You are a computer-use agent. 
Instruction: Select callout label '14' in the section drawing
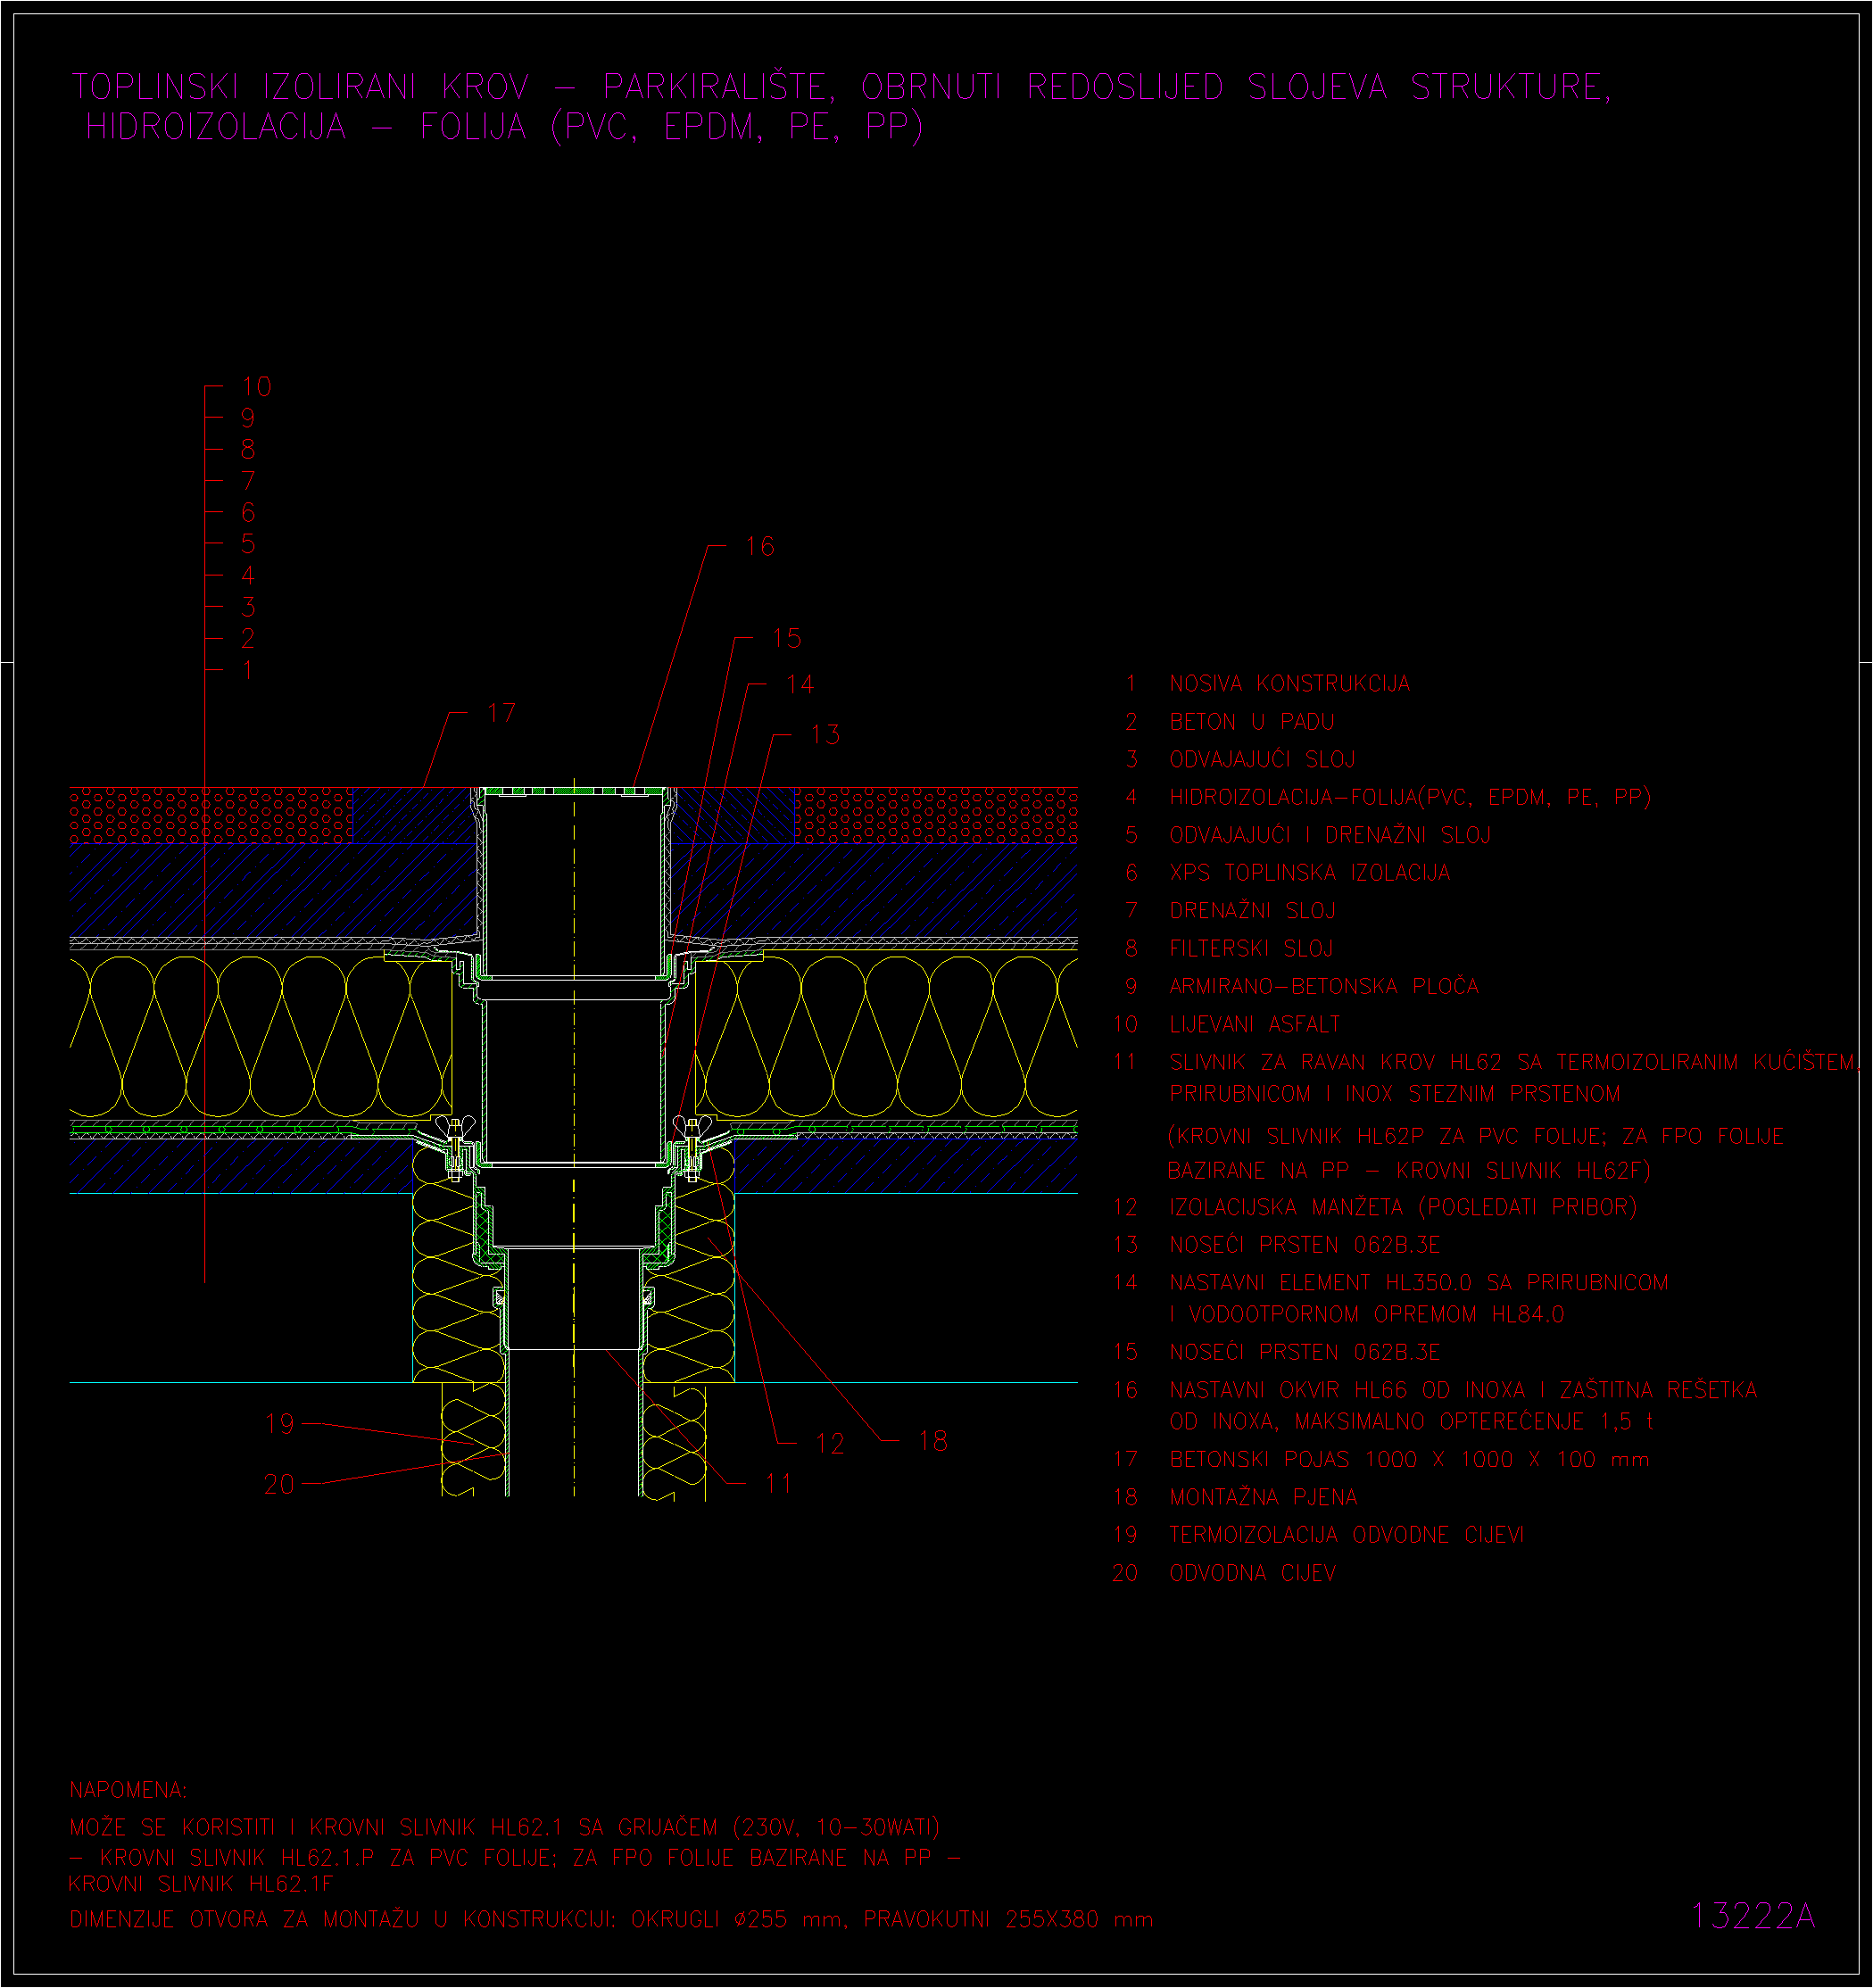click(800, 685)
